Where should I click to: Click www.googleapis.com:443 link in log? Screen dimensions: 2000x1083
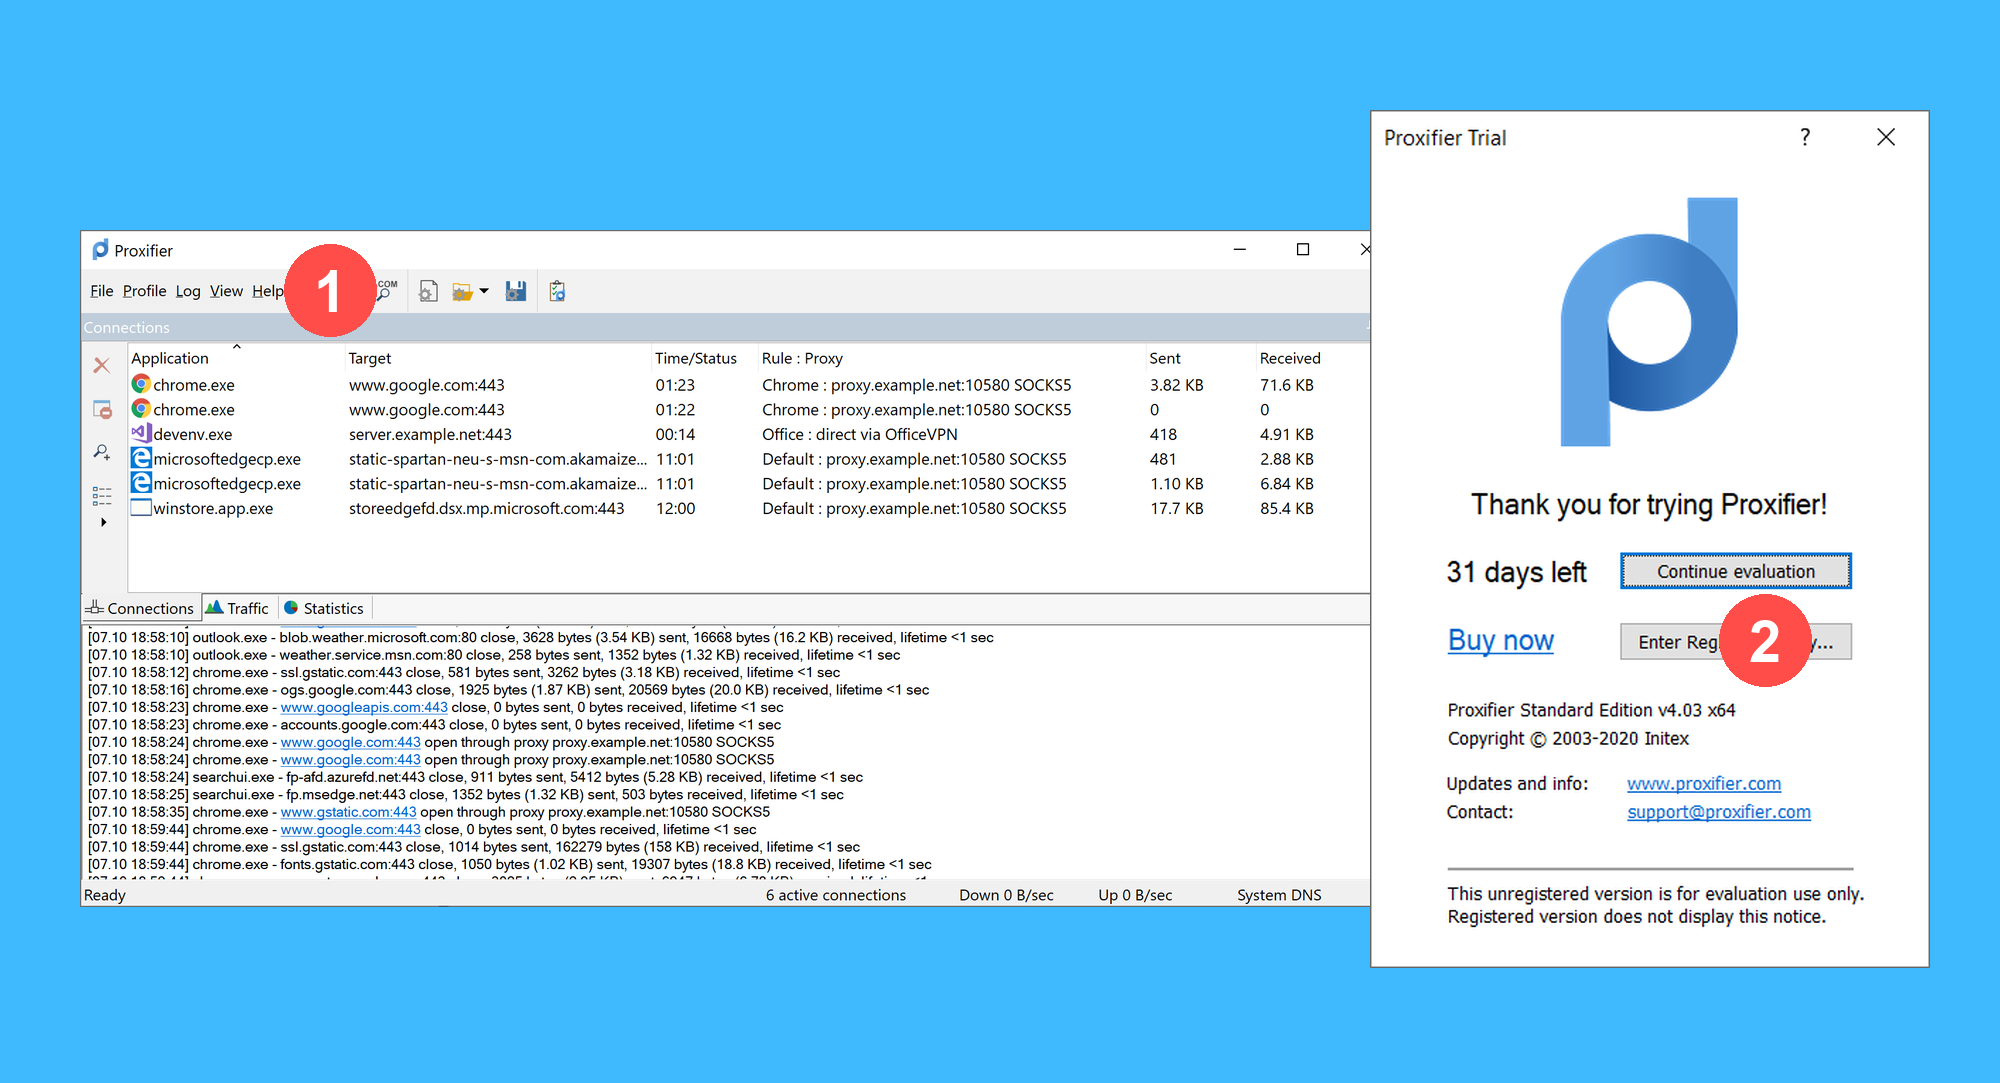click(x=364, y=707)
